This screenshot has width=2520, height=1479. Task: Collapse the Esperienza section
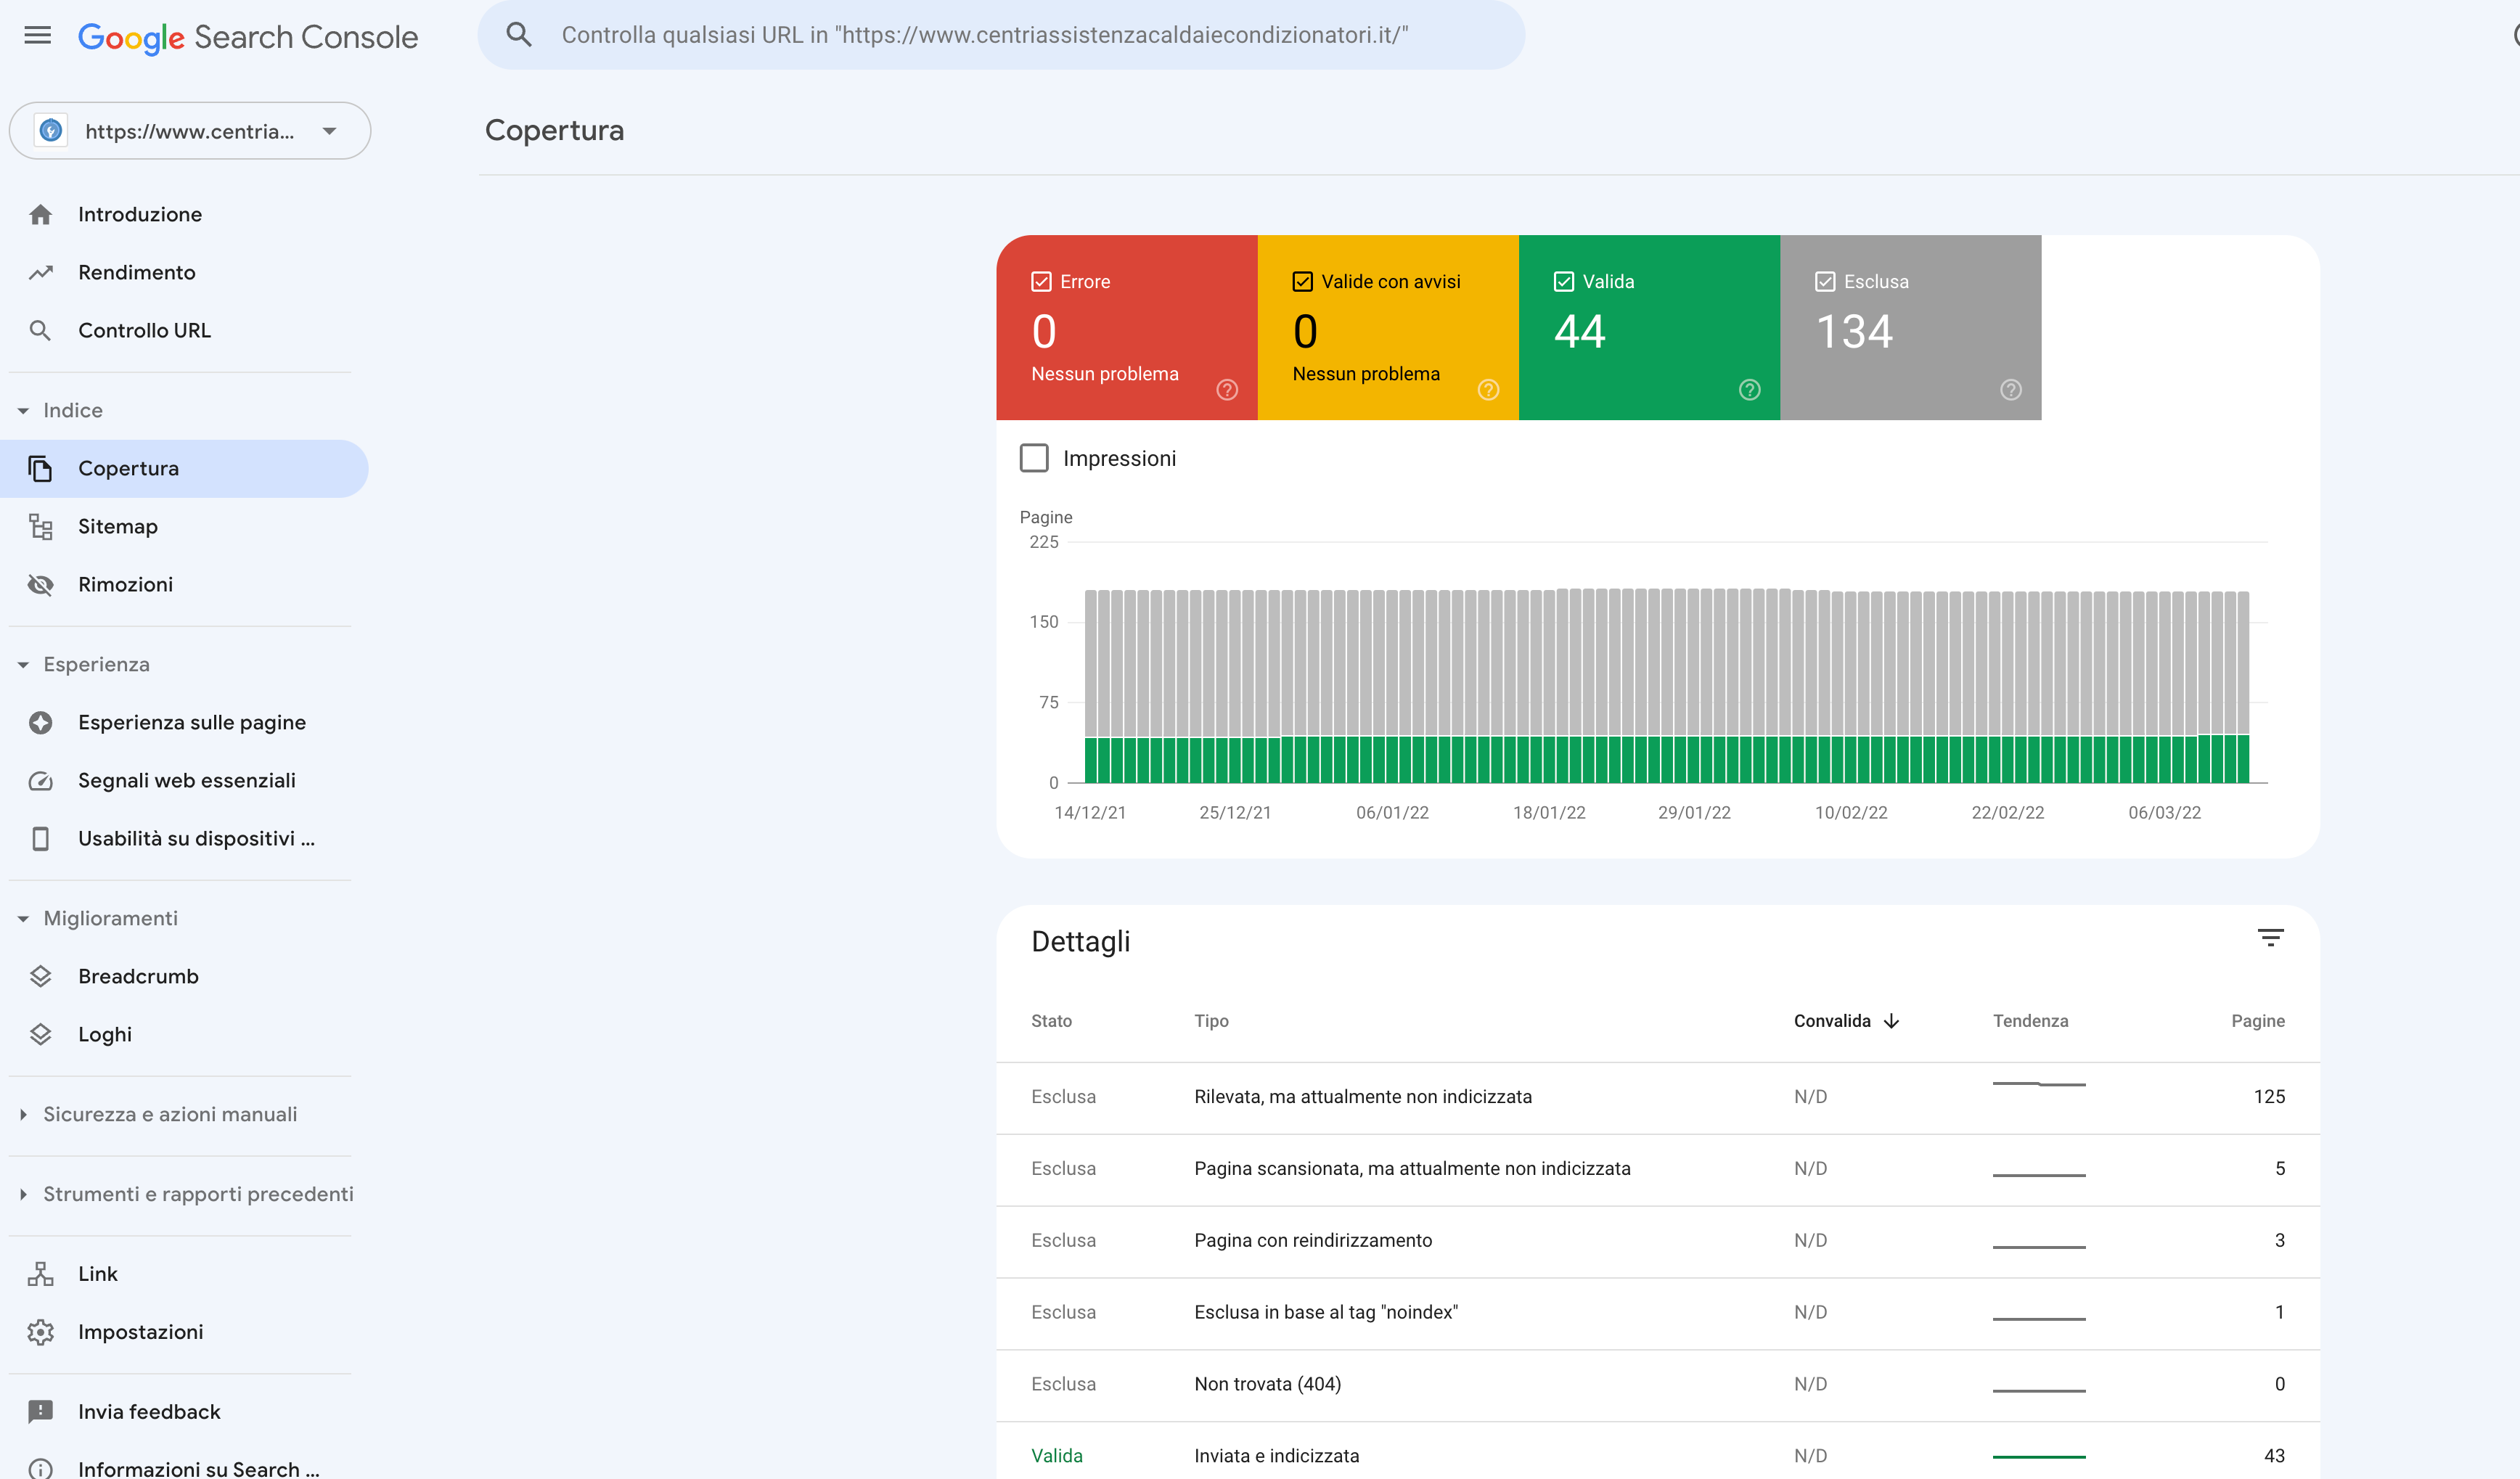23,664
